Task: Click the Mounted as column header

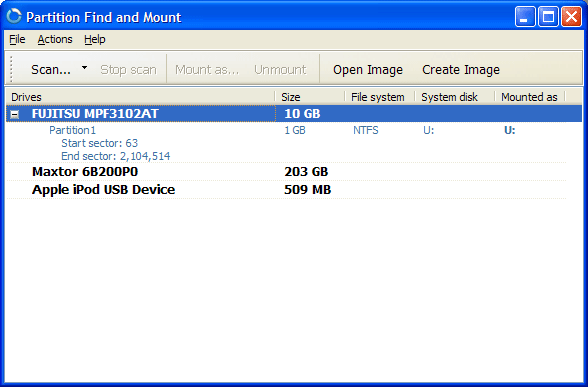Action: [x=530, y=97]
